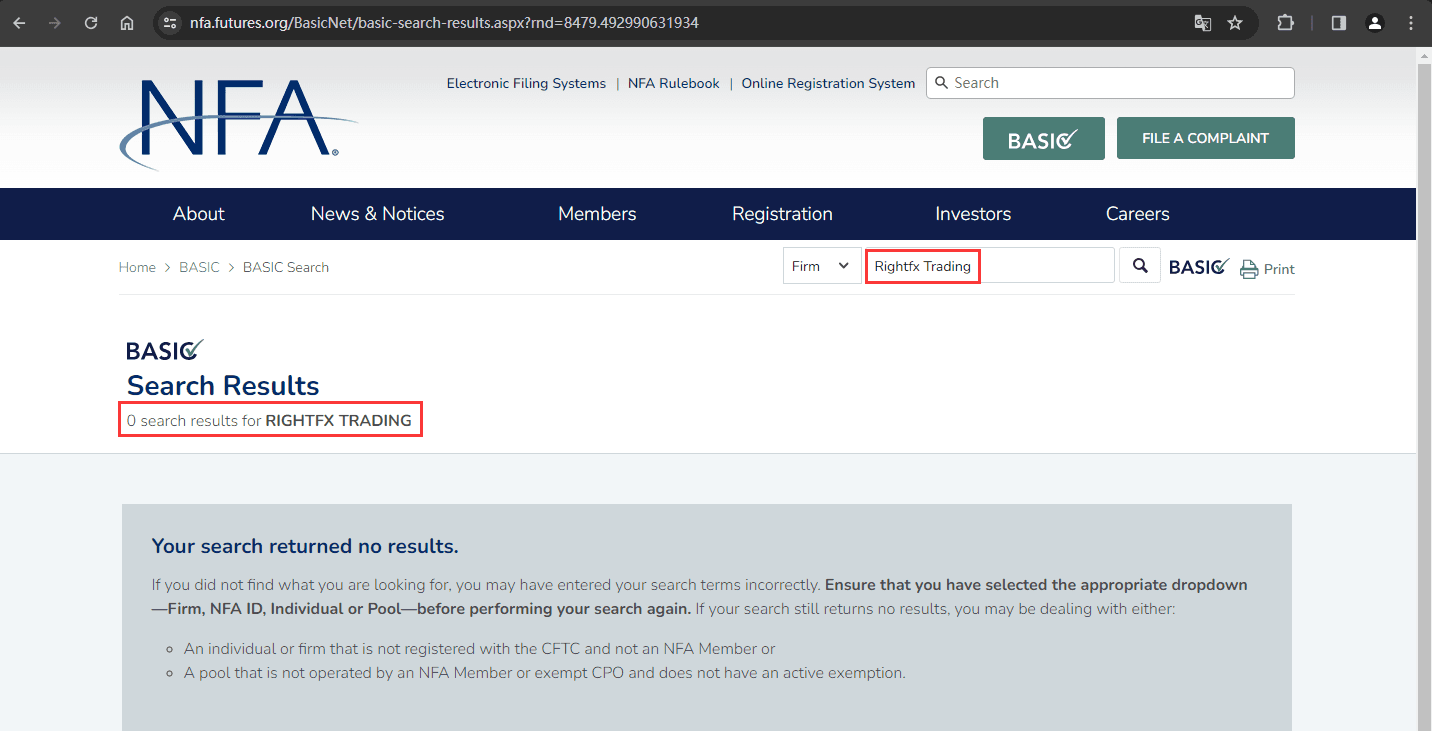Click the Rightfx Trading search input
The image size is (1432, 731).
(x=989, y=266)
